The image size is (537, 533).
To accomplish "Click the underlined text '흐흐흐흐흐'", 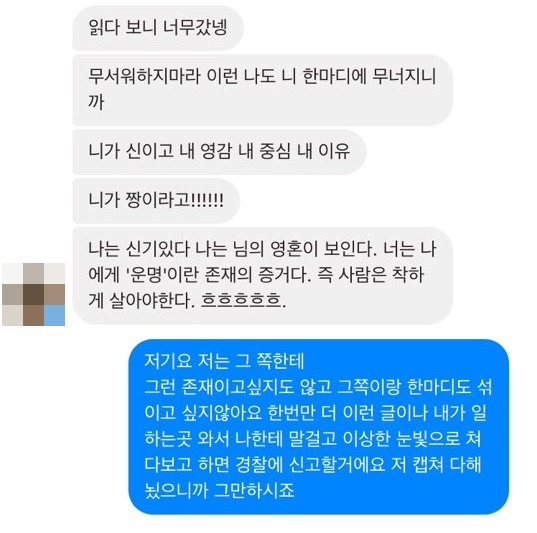I will click(x=241, y=300).
